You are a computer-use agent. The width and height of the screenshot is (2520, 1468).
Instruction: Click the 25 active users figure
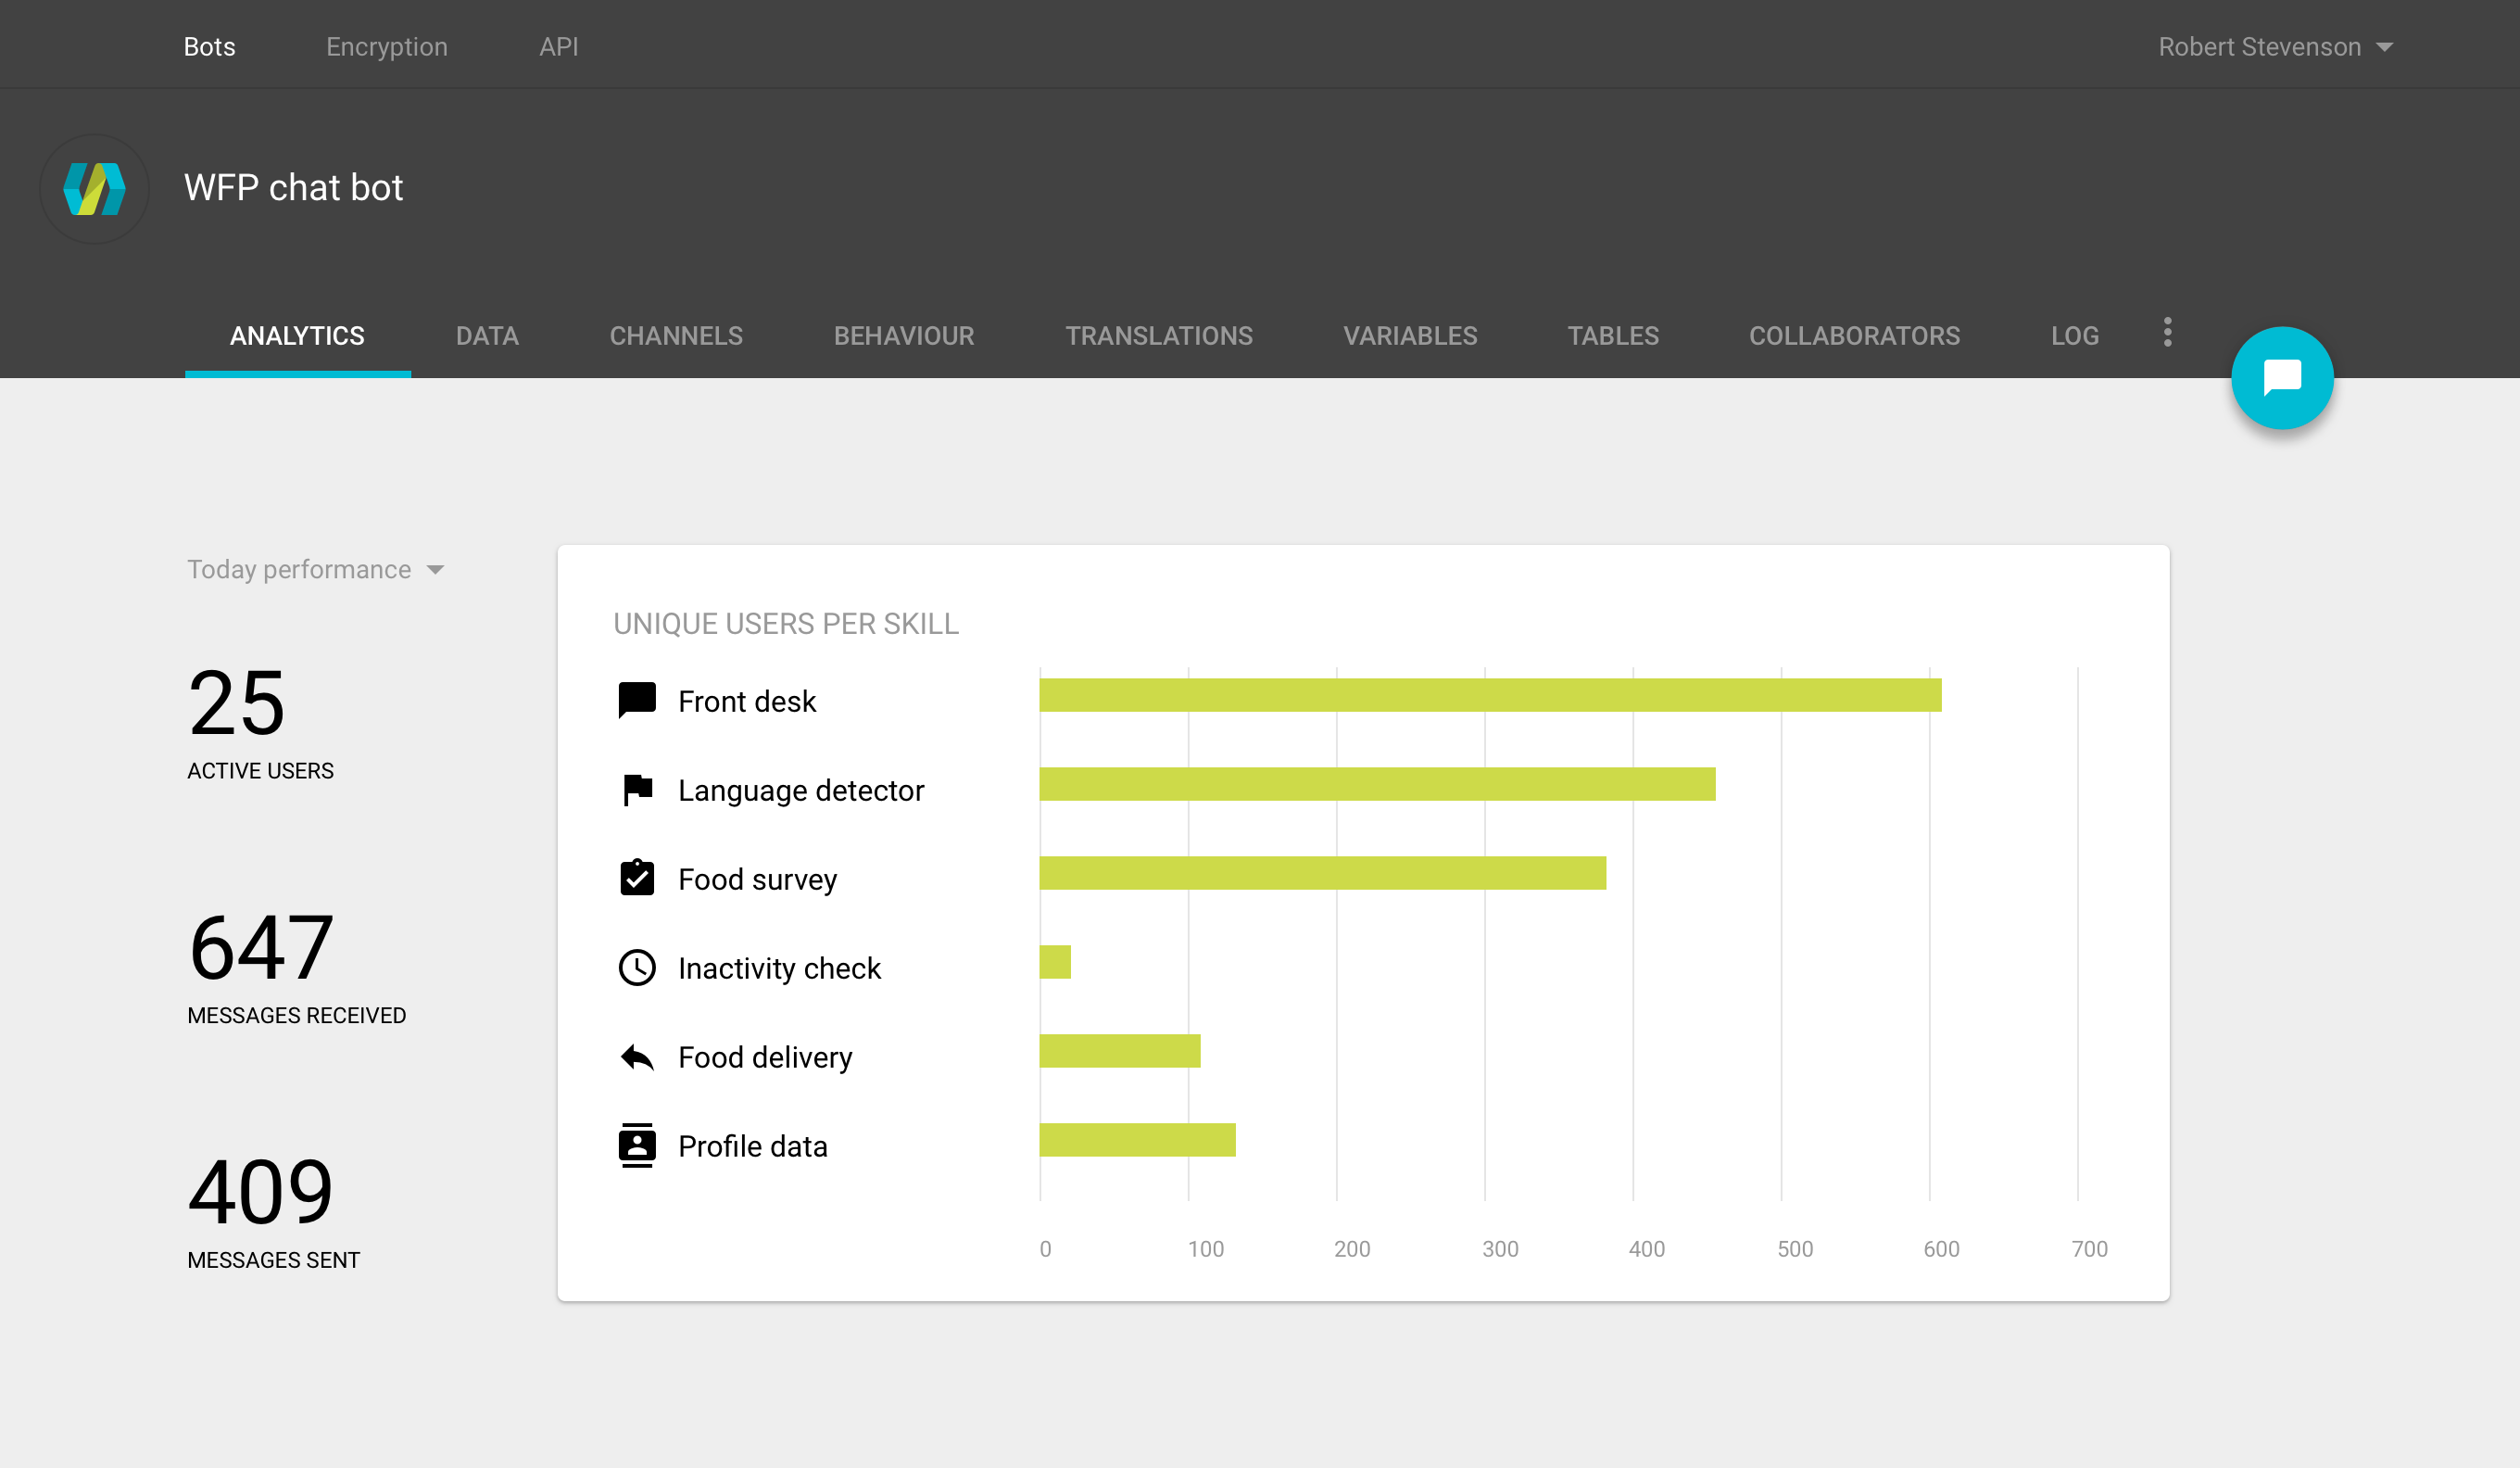[237, 703]
